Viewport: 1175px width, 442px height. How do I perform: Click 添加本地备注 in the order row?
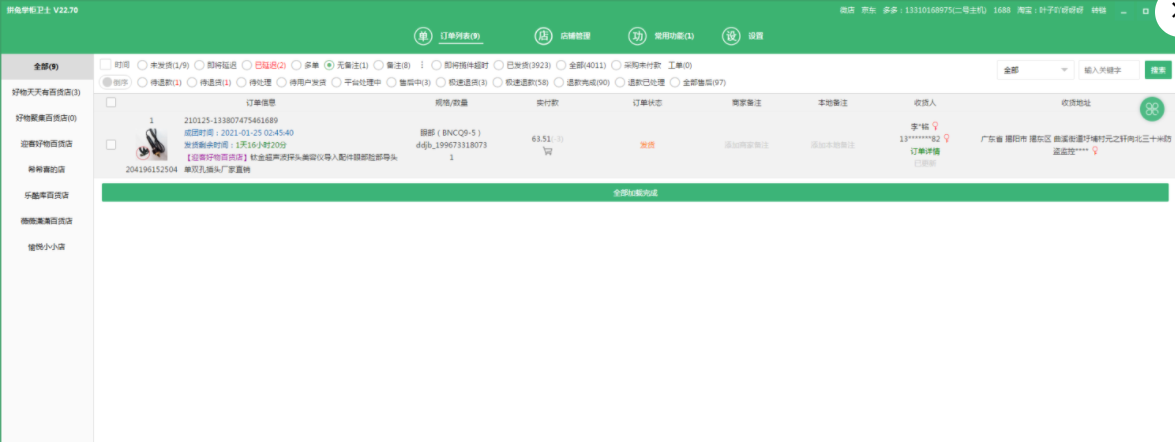(832, 145)
